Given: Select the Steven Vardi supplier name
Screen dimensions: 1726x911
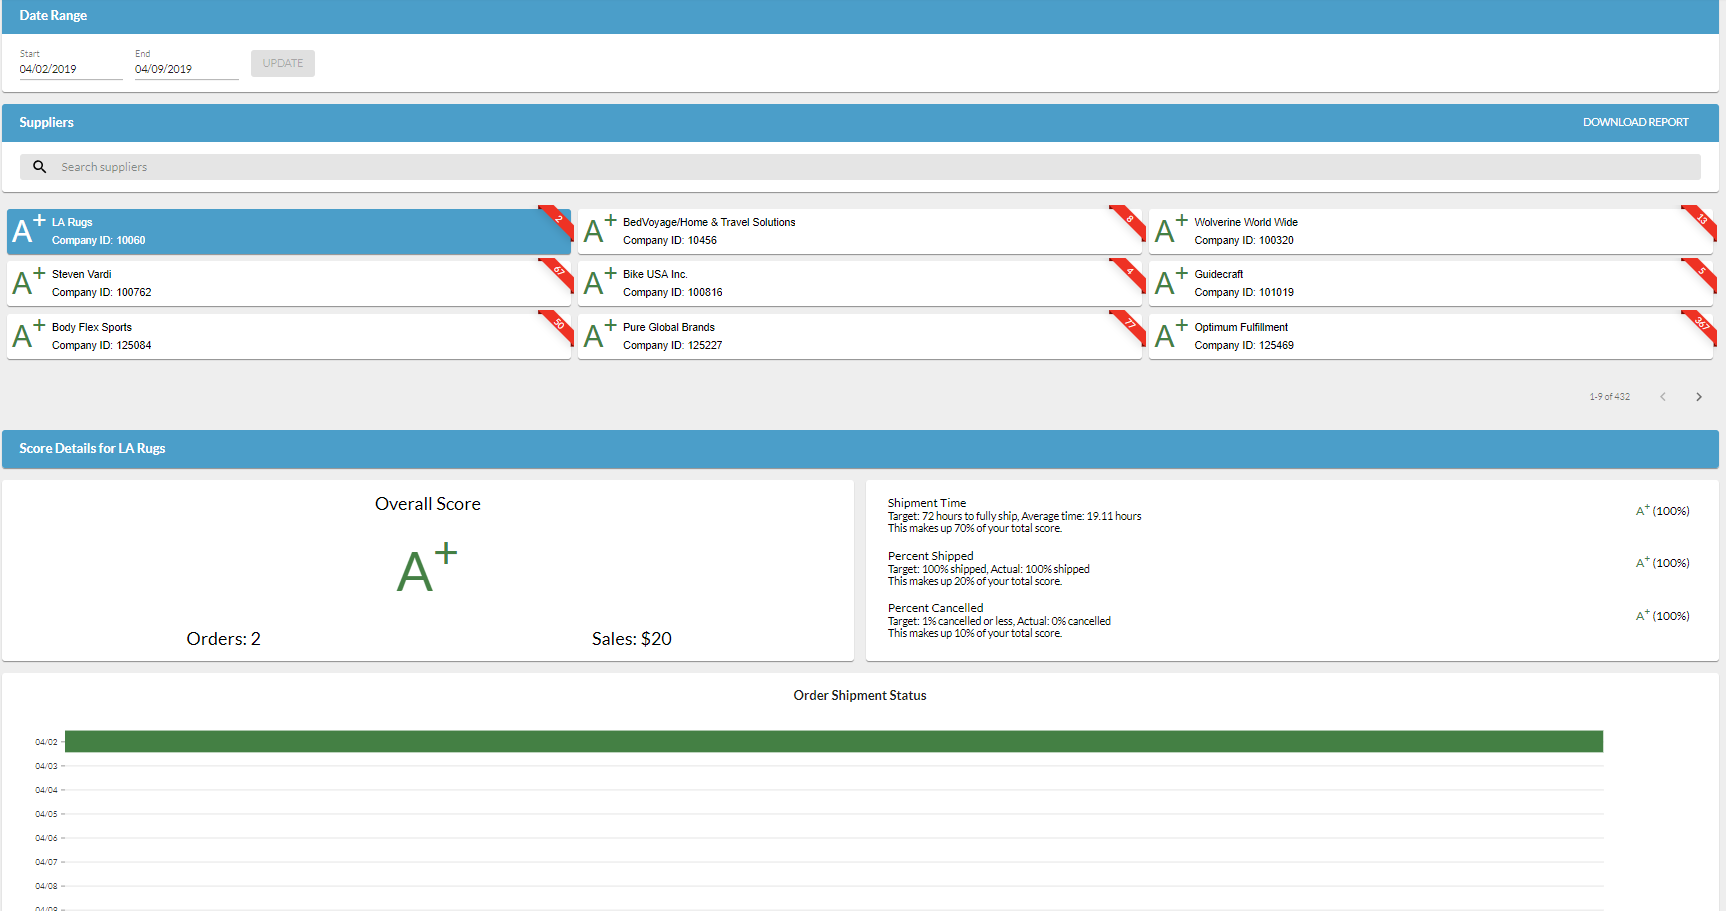Looking at the screenshot, I should (x=82, y=274).
